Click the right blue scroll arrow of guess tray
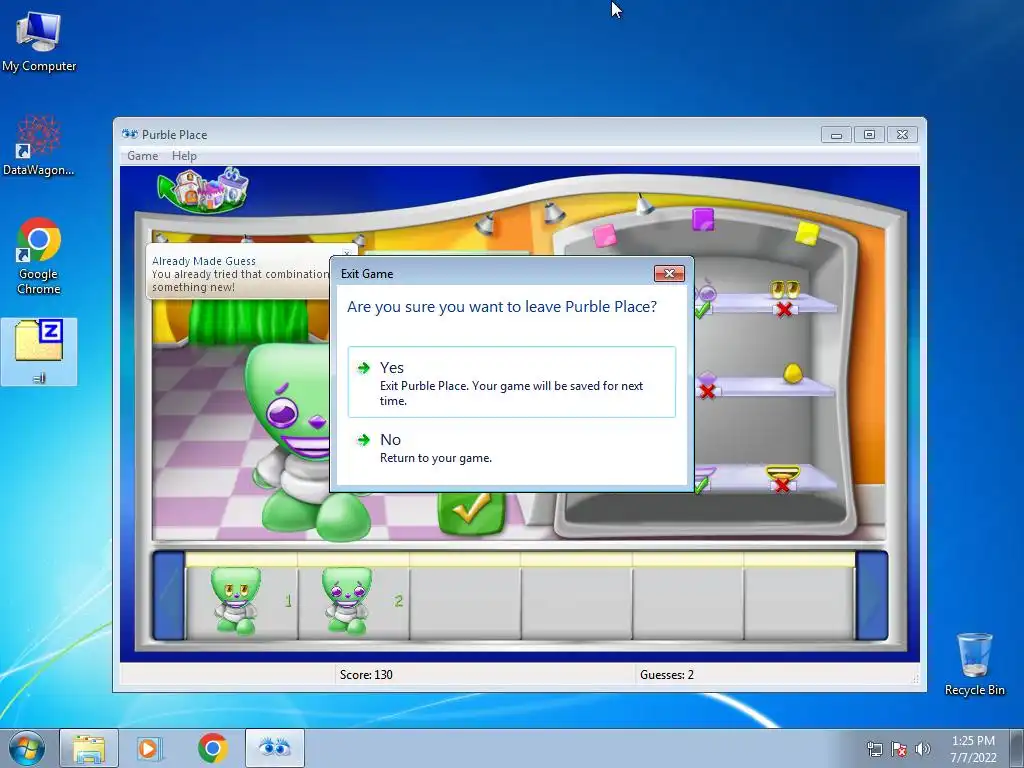 [872, 596]
